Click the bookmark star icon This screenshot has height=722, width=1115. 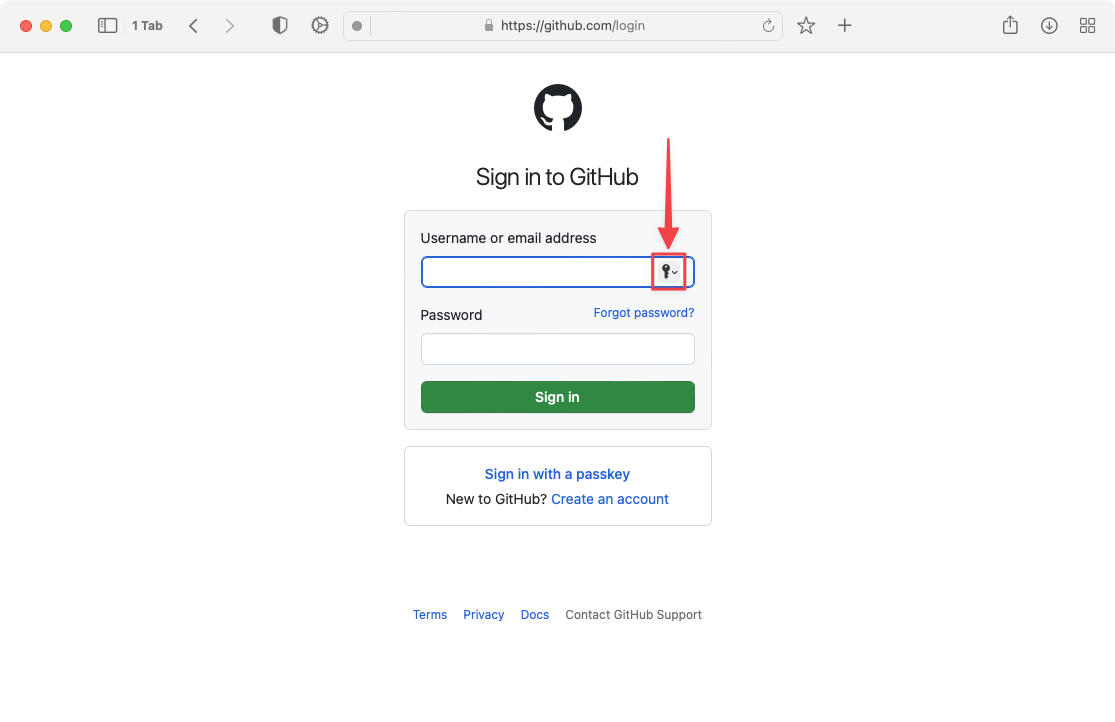[x=806, y=25]
